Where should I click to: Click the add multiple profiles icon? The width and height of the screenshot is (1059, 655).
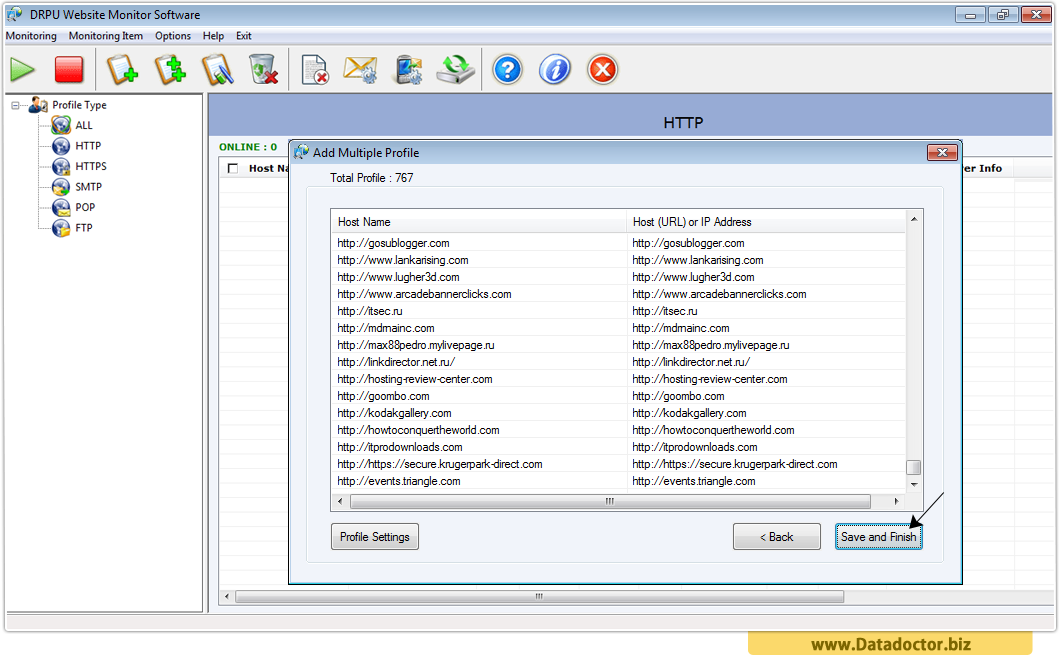point(170,70)
